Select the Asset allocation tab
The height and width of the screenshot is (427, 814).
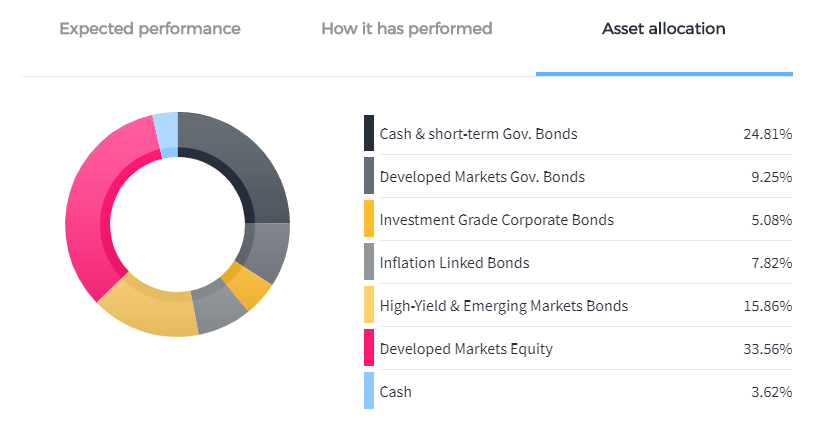pos(663,29)
